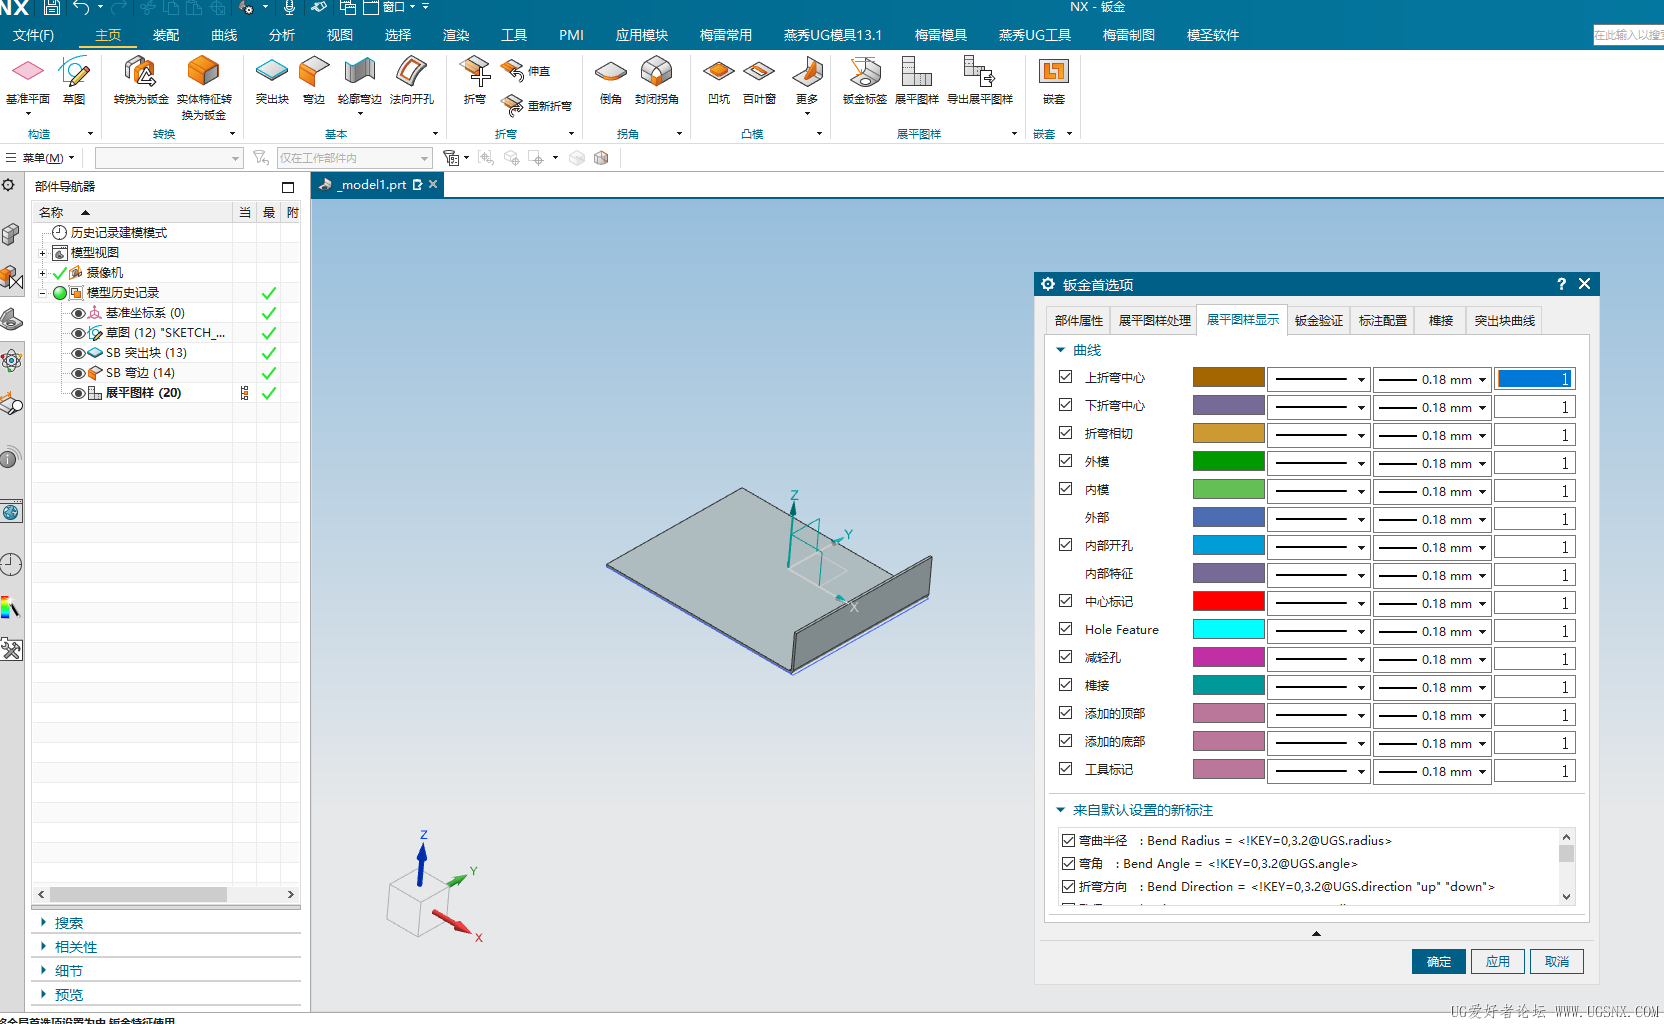The image size is (1664, 1024).
Task: Click the 应用 button
Action: (x=1498, y=961)
